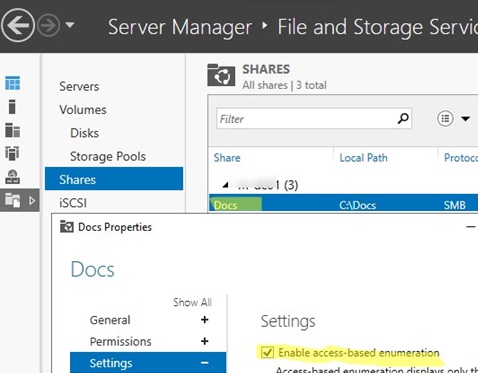
Task: Open the Volumes page
Action: point(83,110)
